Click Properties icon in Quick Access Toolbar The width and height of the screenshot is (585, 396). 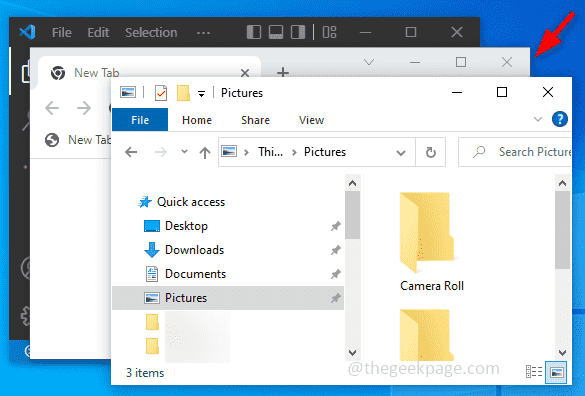click(x=161, y=93)
